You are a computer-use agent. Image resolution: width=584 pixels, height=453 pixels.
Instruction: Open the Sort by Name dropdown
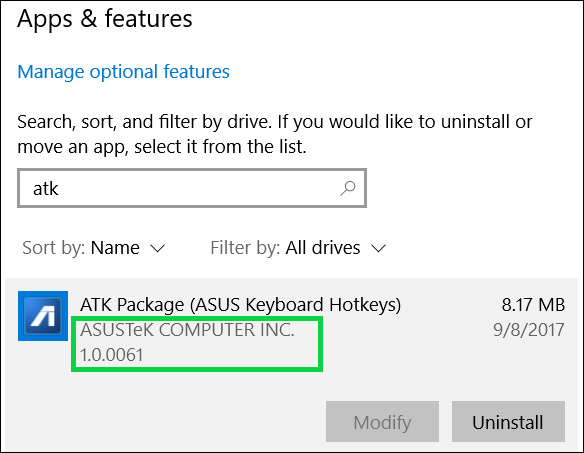coord(93,248)
